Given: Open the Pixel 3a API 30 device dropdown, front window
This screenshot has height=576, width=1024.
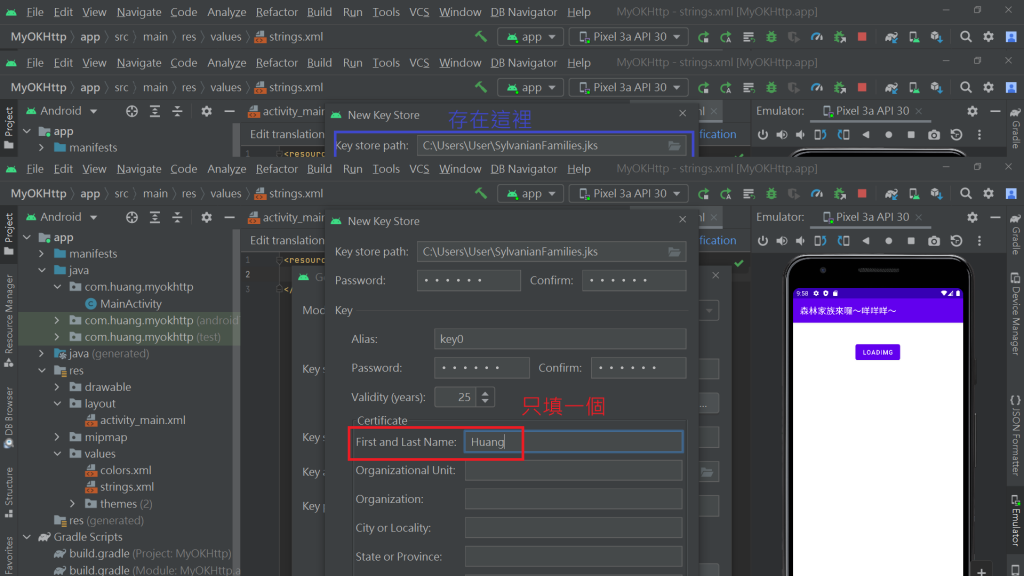Looking at the screenshot, I should pyautogui.click(x=629, y=193).
